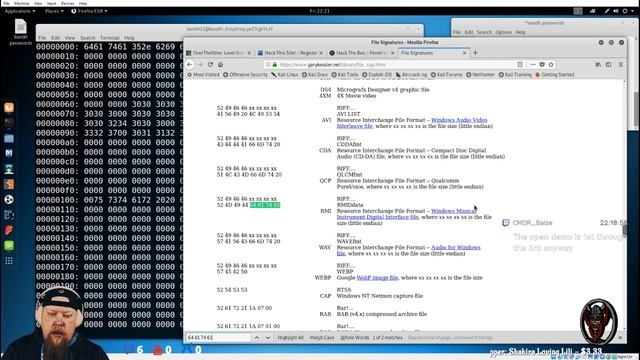Open the Exploit-DB bookmark

(377, 75)
